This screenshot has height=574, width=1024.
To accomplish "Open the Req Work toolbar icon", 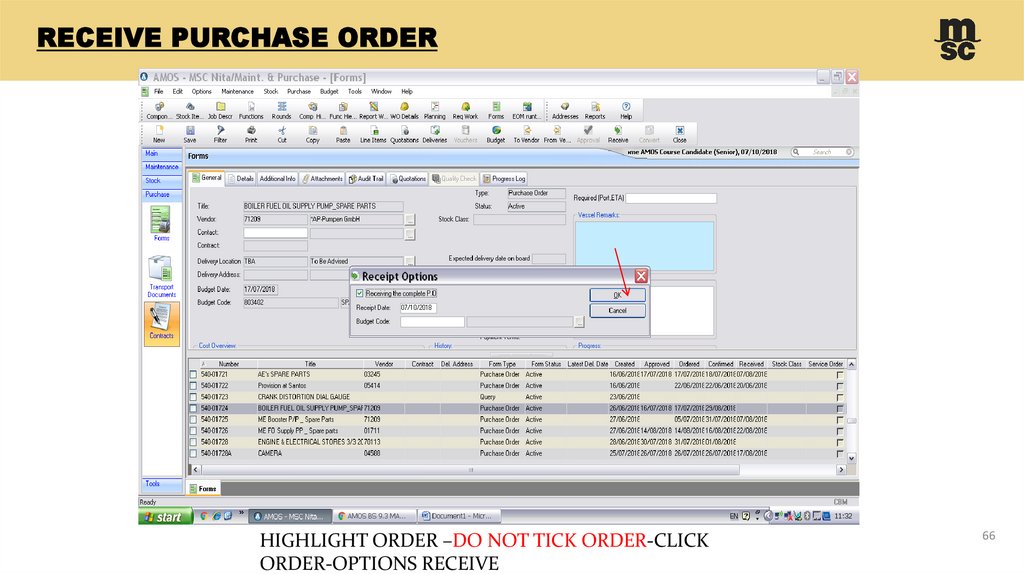I will tap(465, 110).
